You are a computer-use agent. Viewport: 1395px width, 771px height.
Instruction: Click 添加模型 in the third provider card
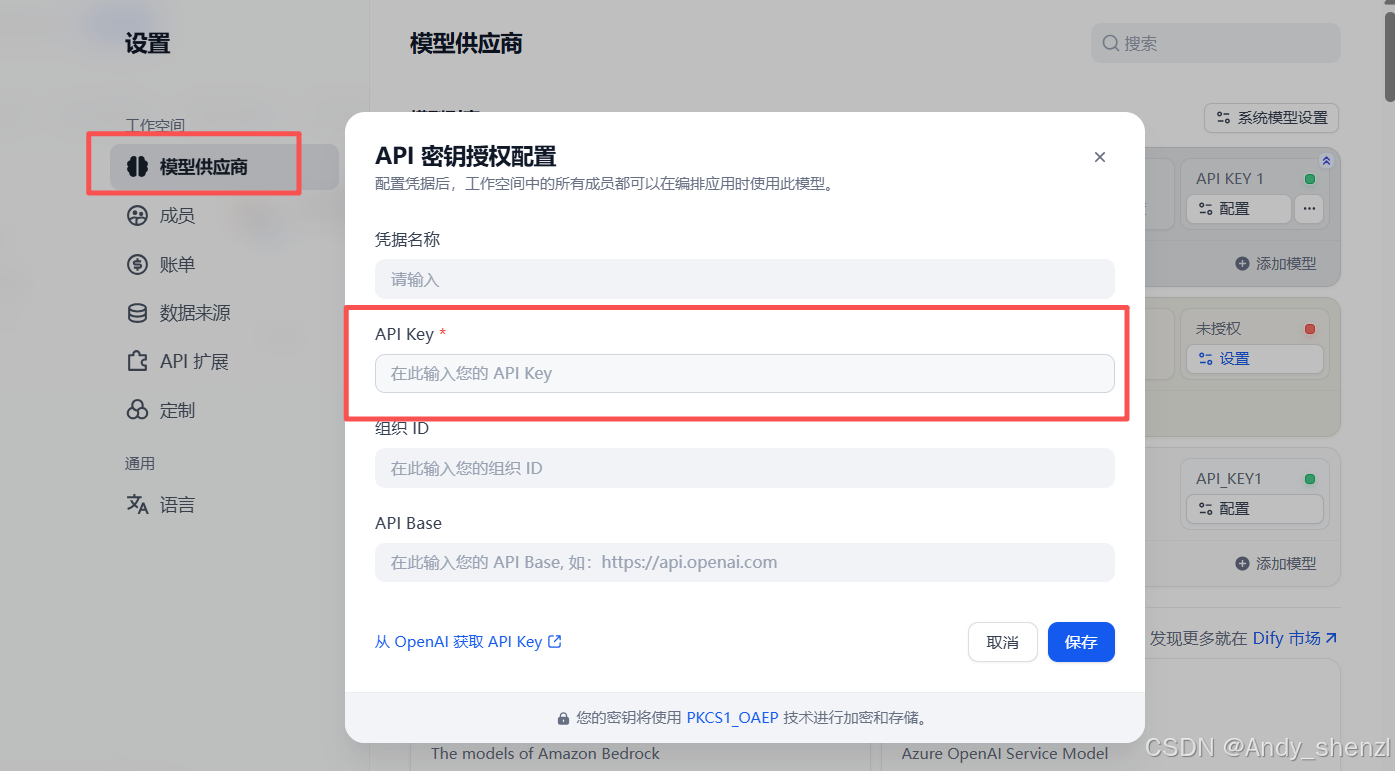click(1276, 564)
